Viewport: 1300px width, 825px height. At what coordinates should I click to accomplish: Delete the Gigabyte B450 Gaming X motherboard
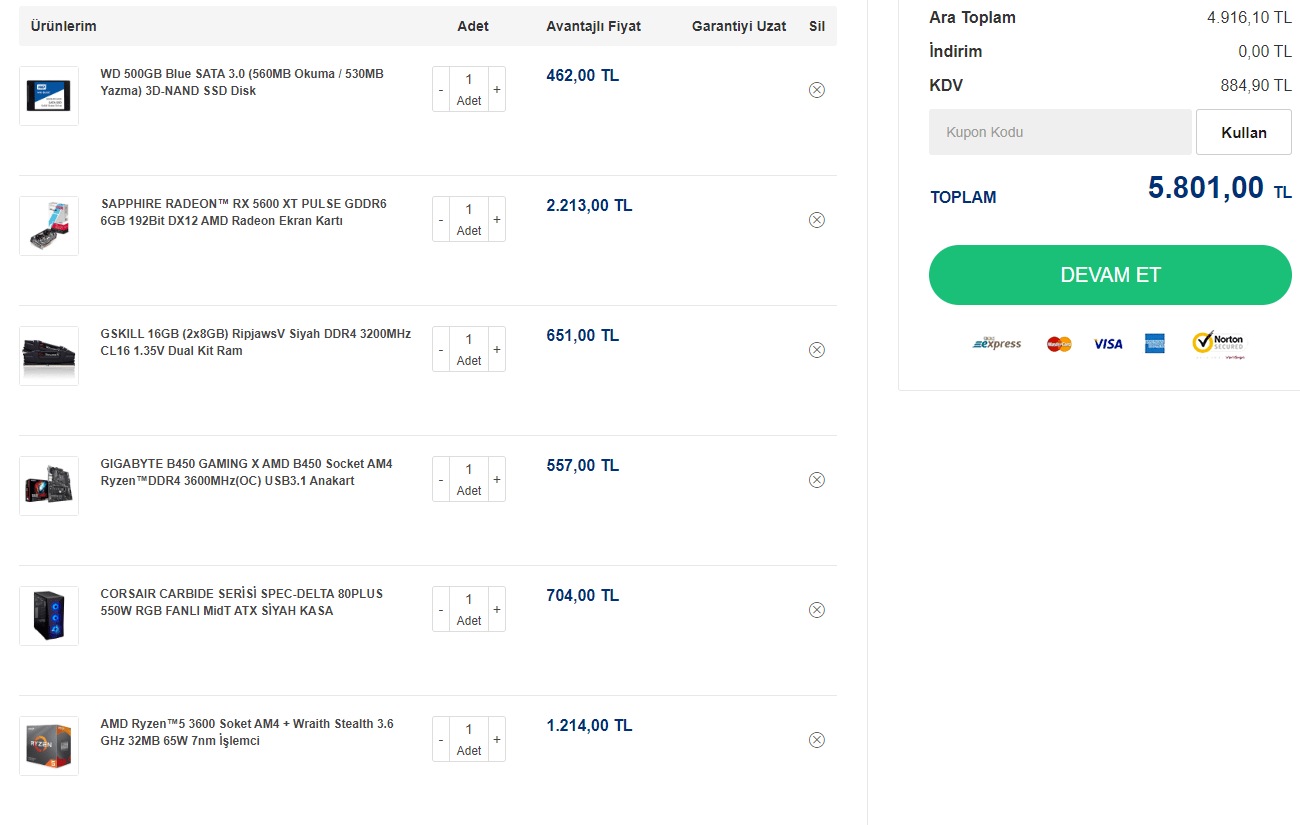click(x=816, y=480)
